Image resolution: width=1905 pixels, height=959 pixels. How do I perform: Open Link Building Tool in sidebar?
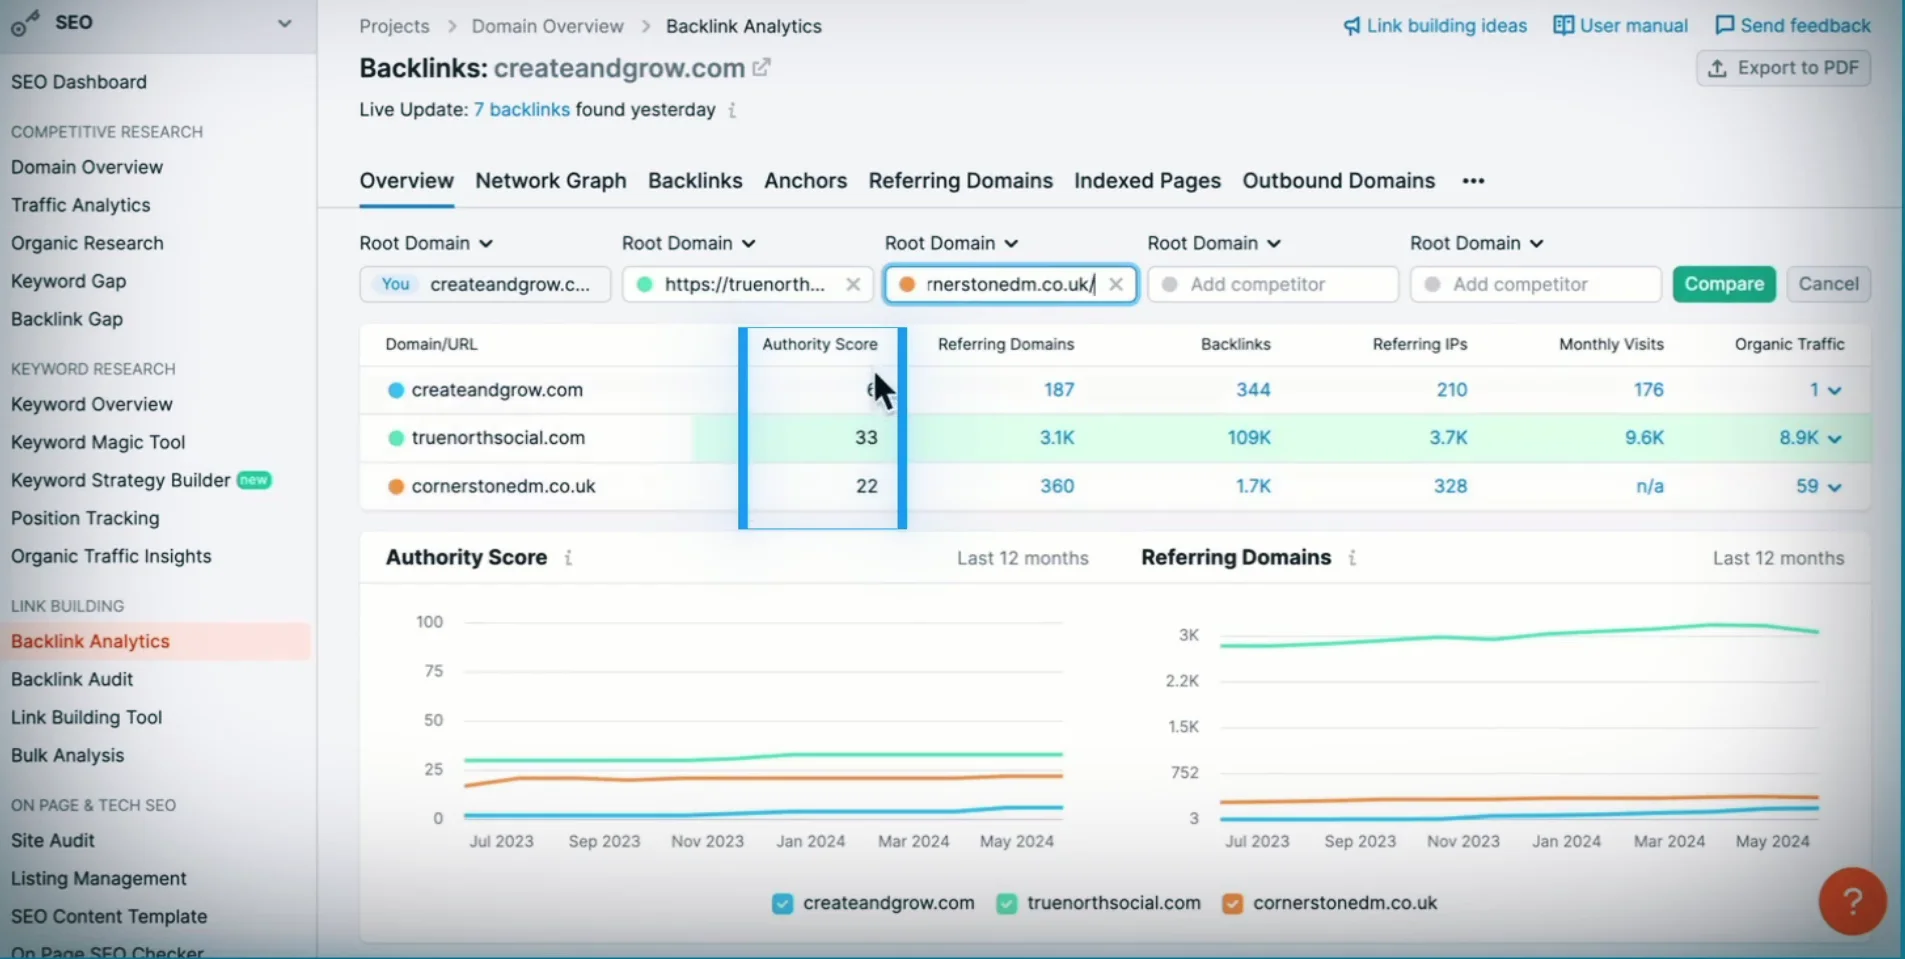(x=87, y=717)
